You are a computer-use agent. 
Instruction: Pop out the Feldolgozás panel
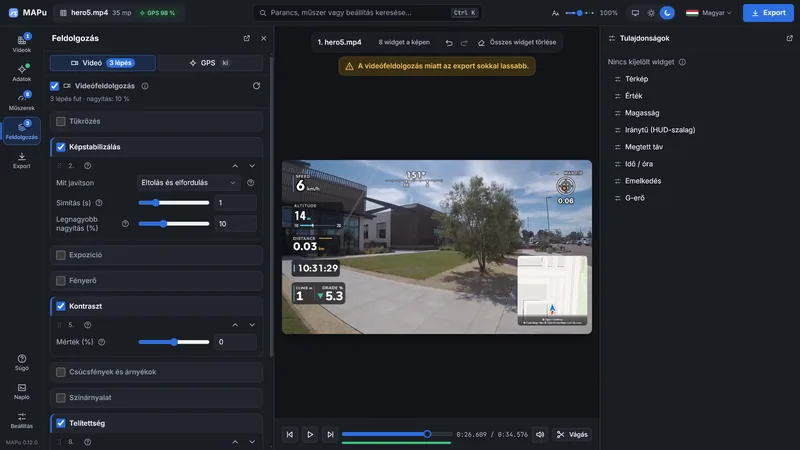247,38
